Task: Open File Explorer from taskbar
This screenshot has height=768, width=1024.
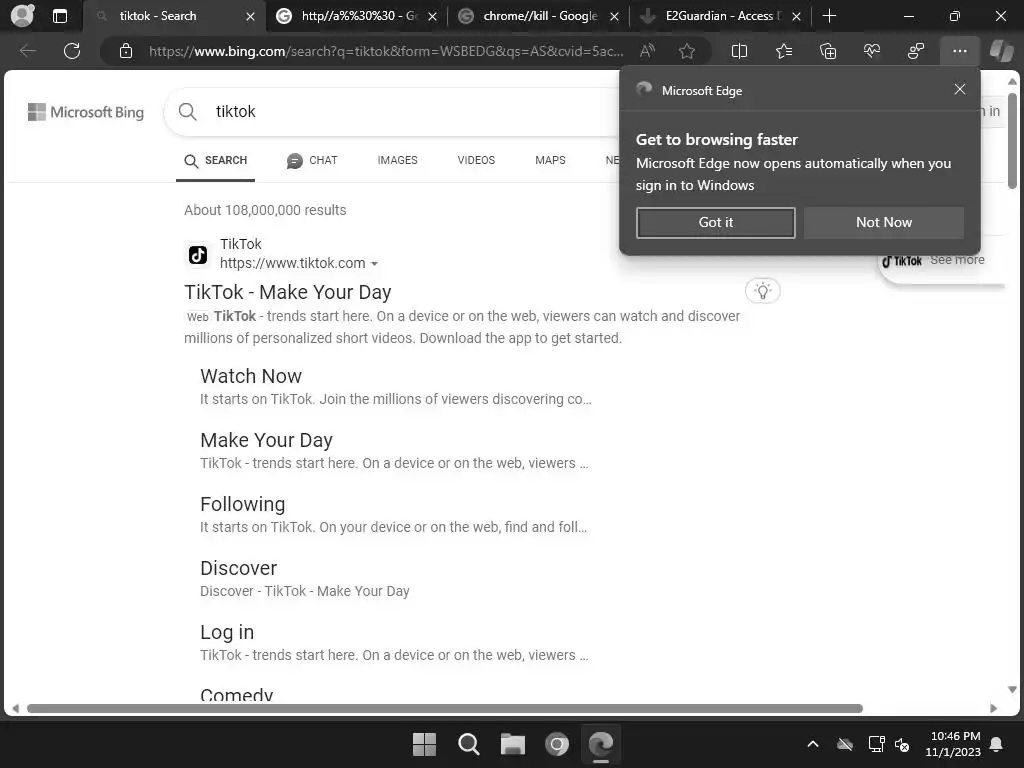Action: [513, 744]
